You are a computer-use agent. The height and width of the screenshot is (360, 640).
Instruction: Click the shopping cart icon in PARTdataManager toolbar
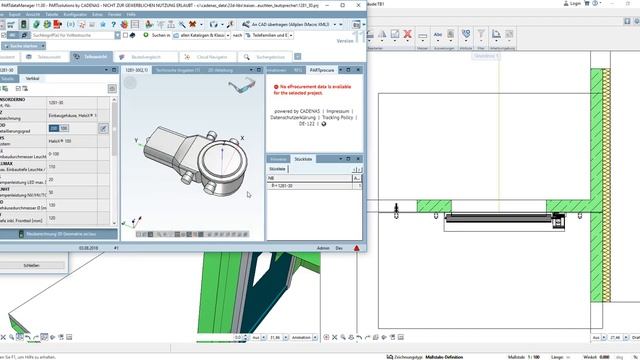click(x=11, y=24)
